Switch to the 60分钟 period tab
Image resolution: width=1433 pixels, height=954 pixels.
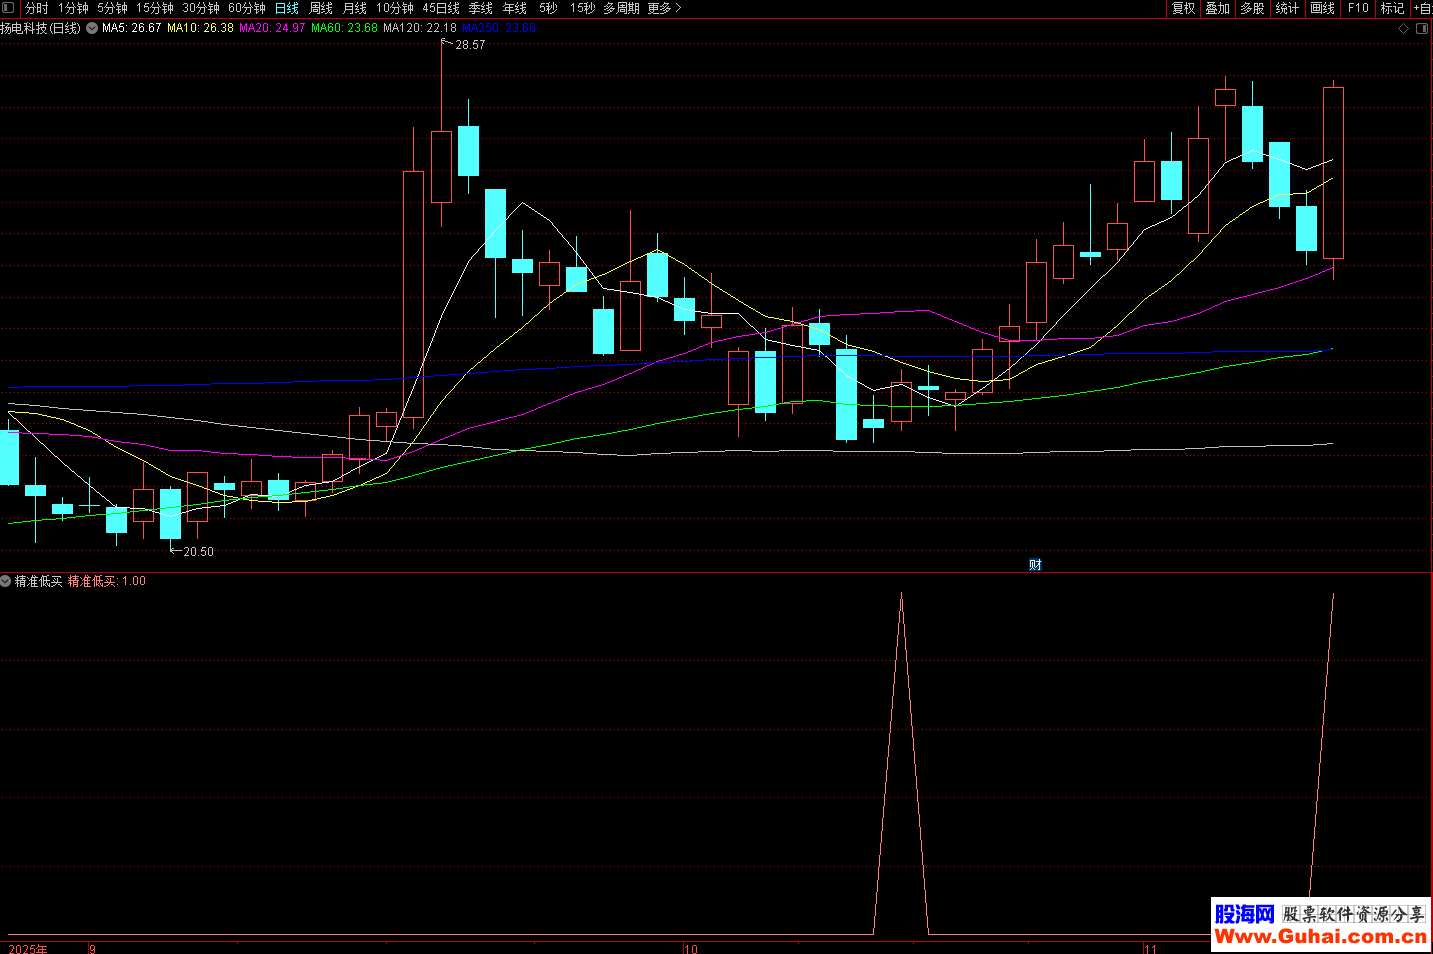point(247,8)
